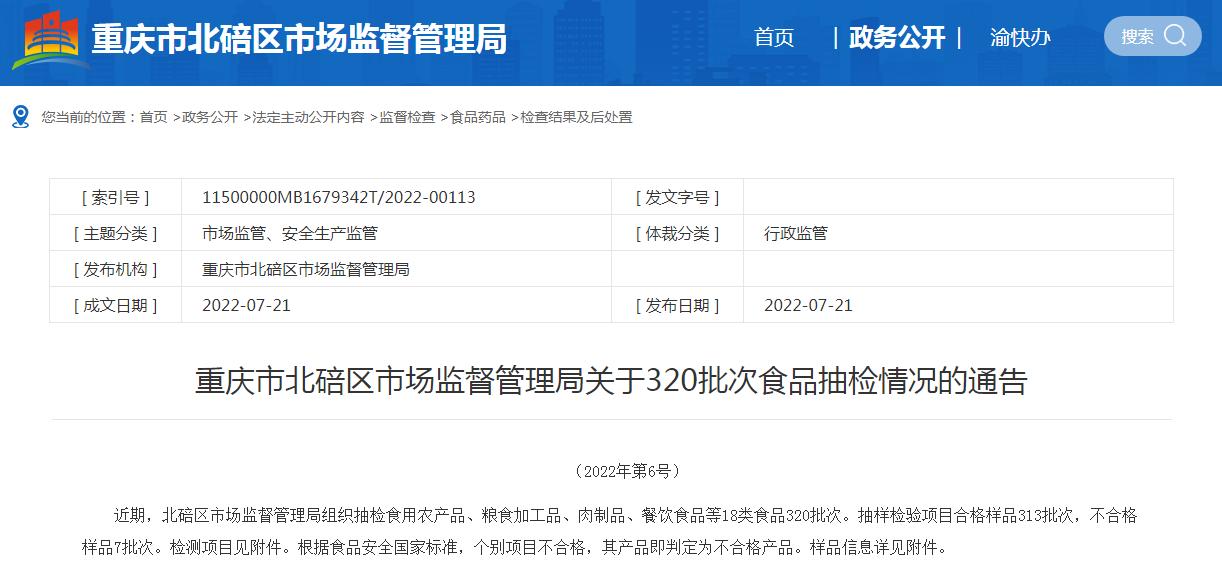
Task: Navigate to 政务公开 breadcrumb link
Action: coord(210,117)
